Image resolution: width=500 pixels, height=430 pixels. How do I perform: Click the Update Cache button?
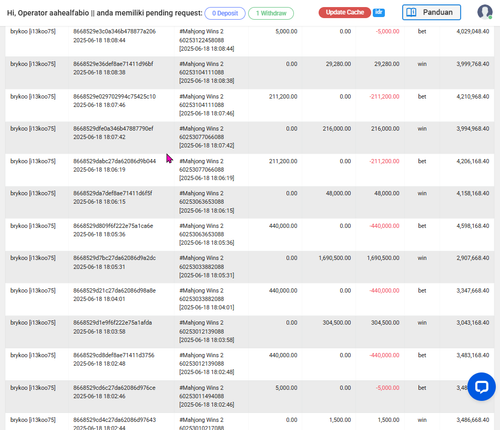tap(345, 12)
